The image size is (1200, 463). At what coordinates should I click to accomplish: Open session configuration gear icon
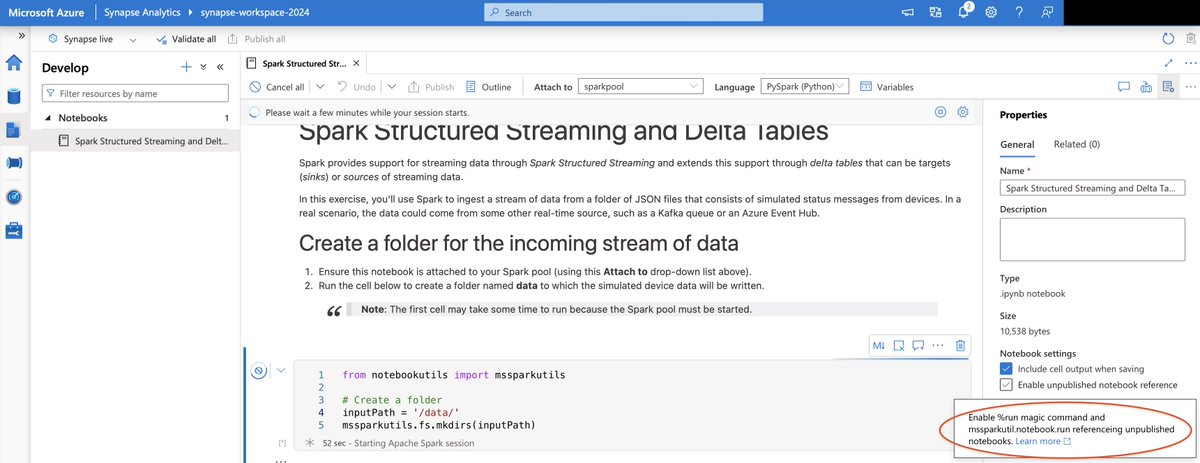(x=964, y=112)
